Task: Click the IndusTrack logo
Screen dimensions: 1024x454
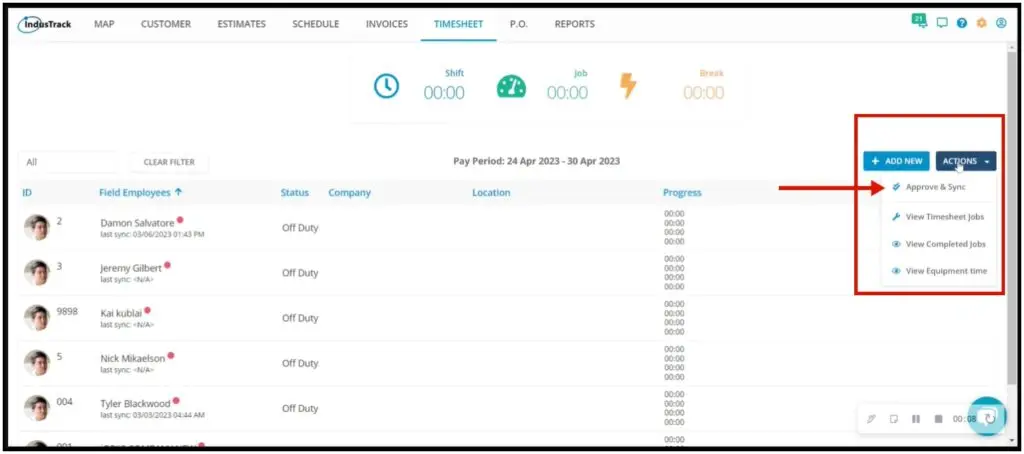Action: [44, 24]
